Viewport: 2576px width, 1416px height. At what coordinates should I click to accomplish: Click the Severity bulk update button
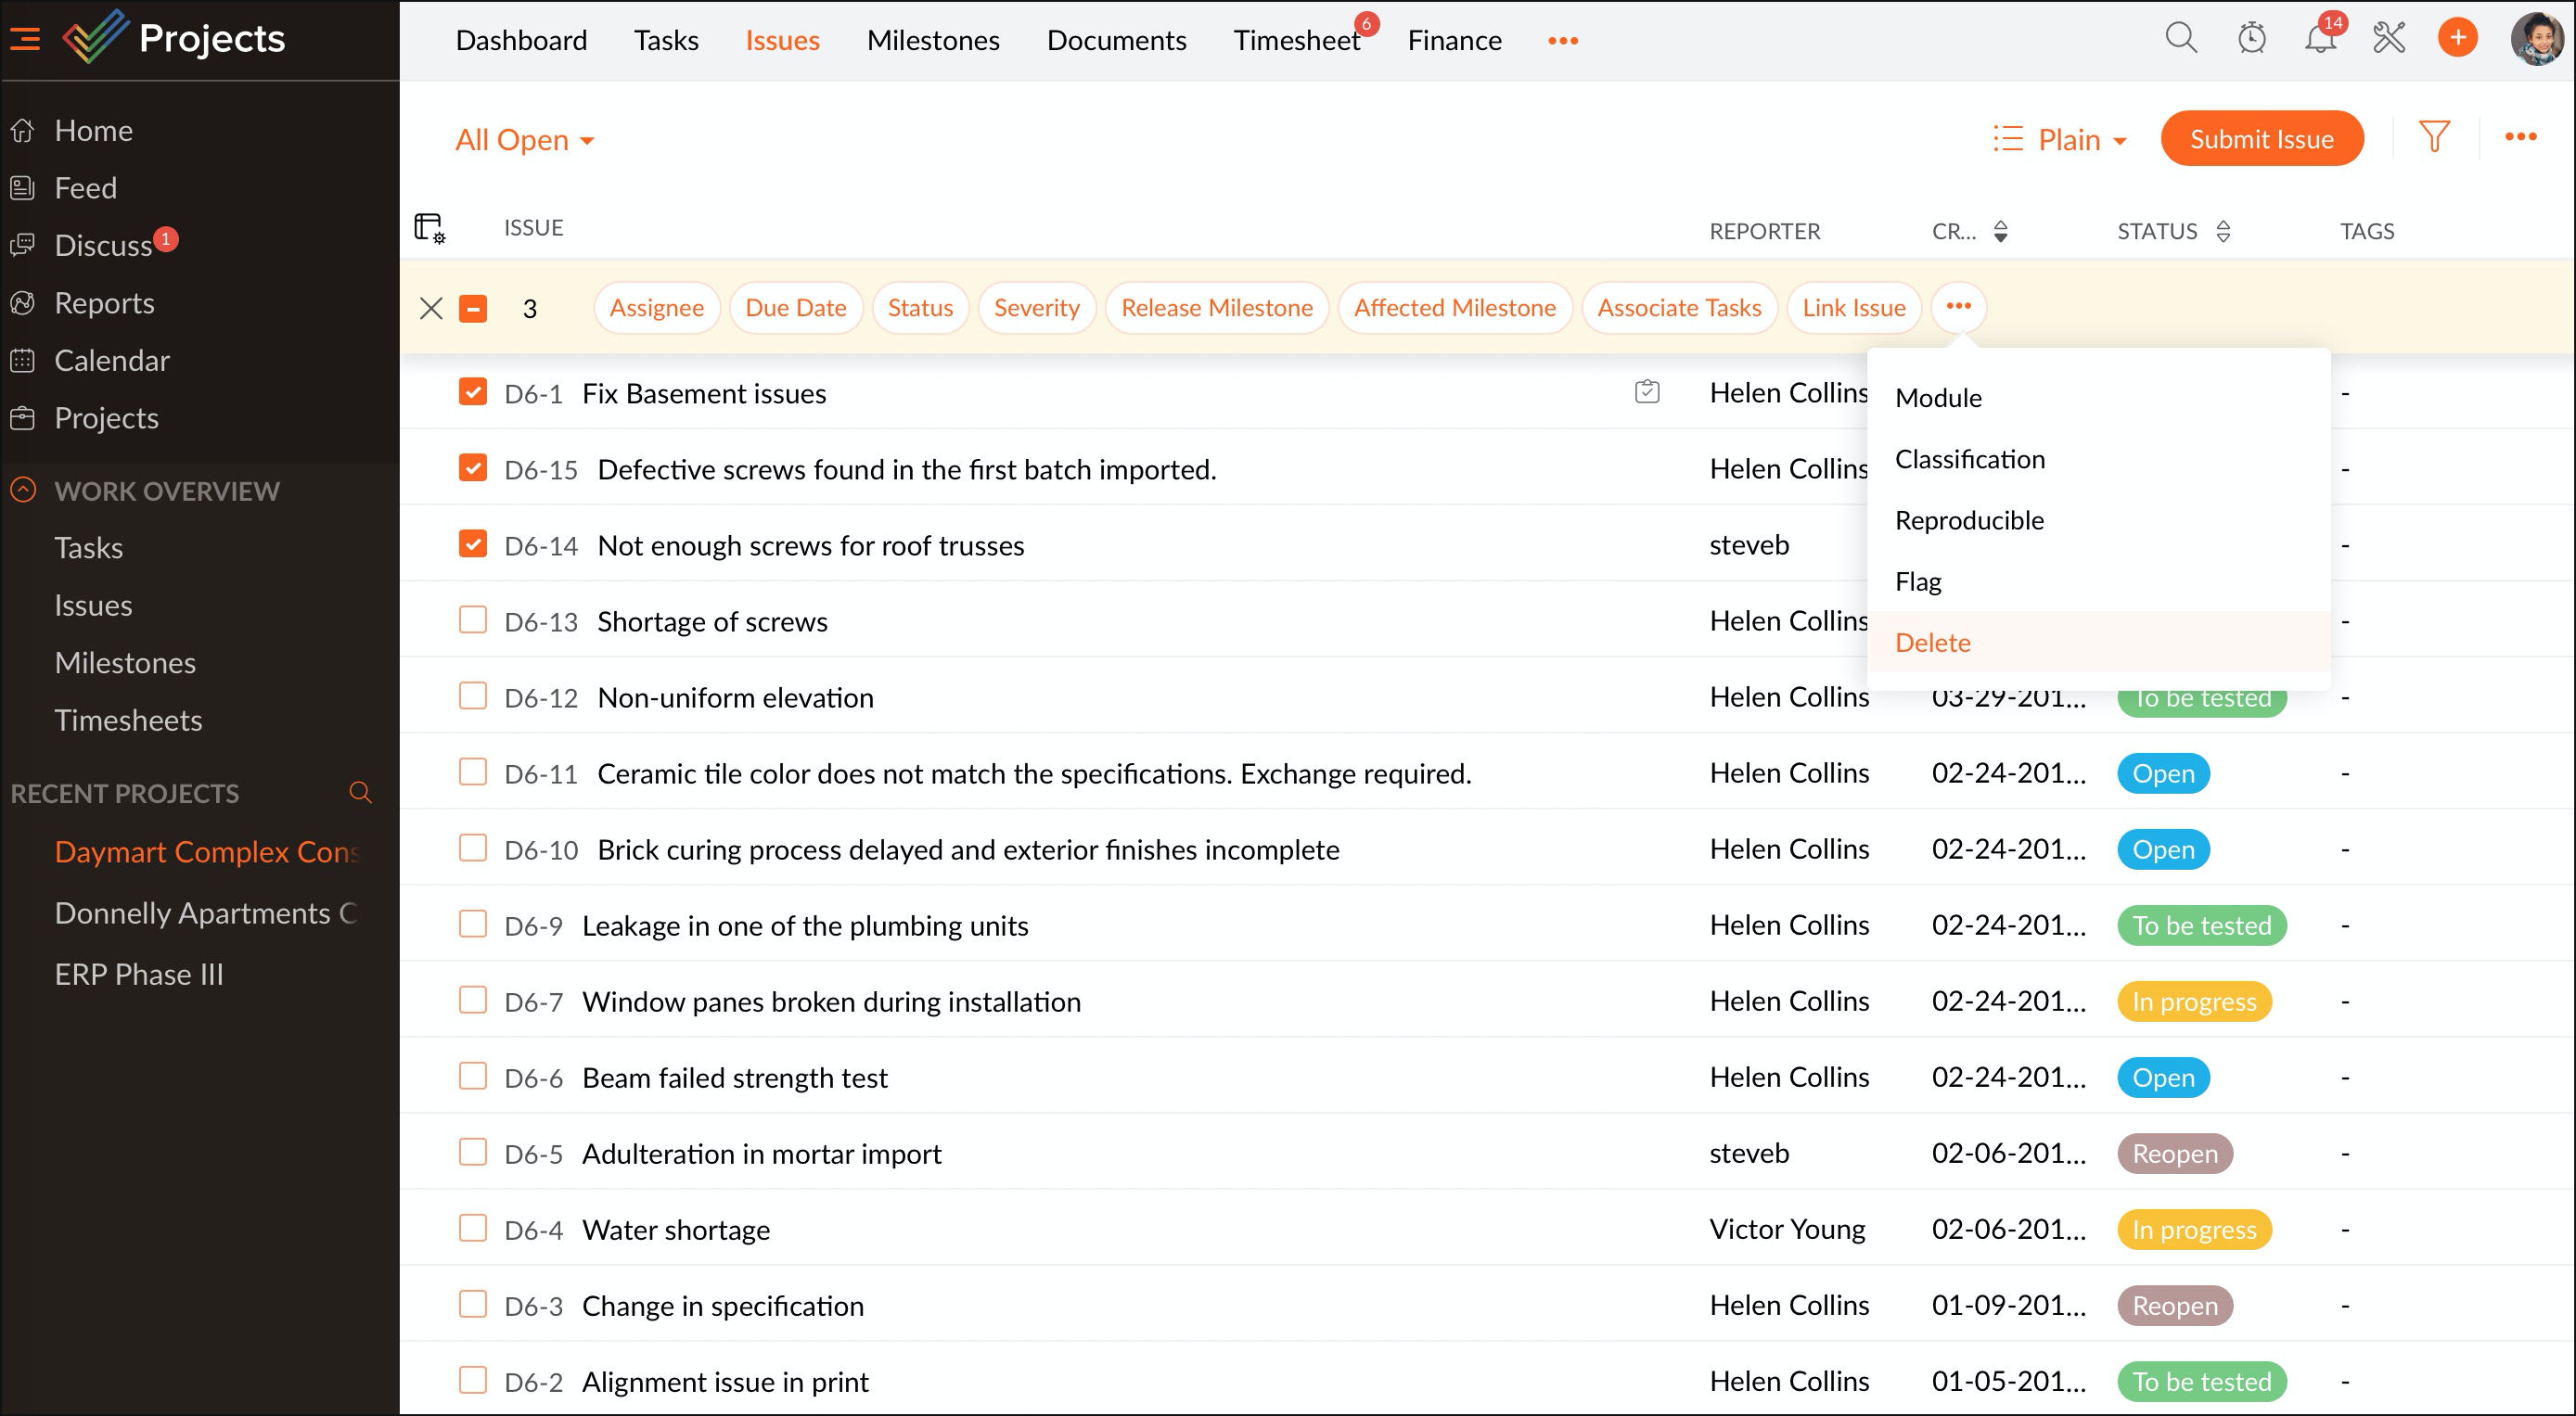pos(1036,308)
